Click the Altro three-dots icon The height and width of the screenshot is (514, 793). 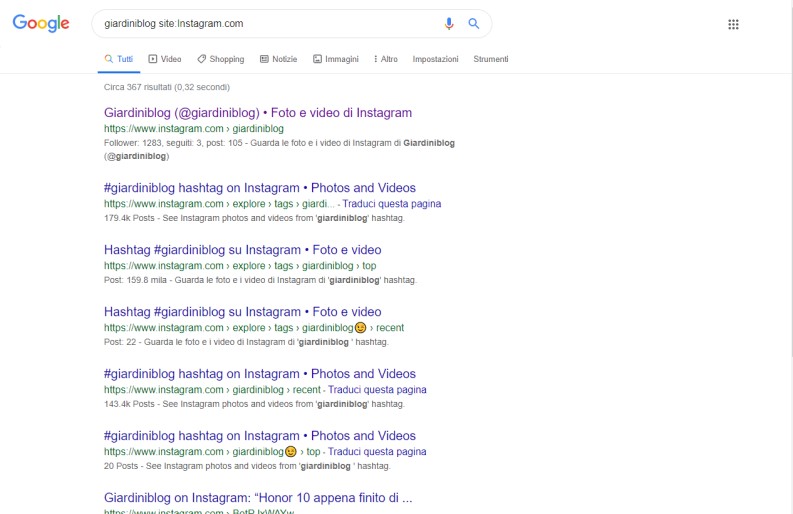[375, 59]
